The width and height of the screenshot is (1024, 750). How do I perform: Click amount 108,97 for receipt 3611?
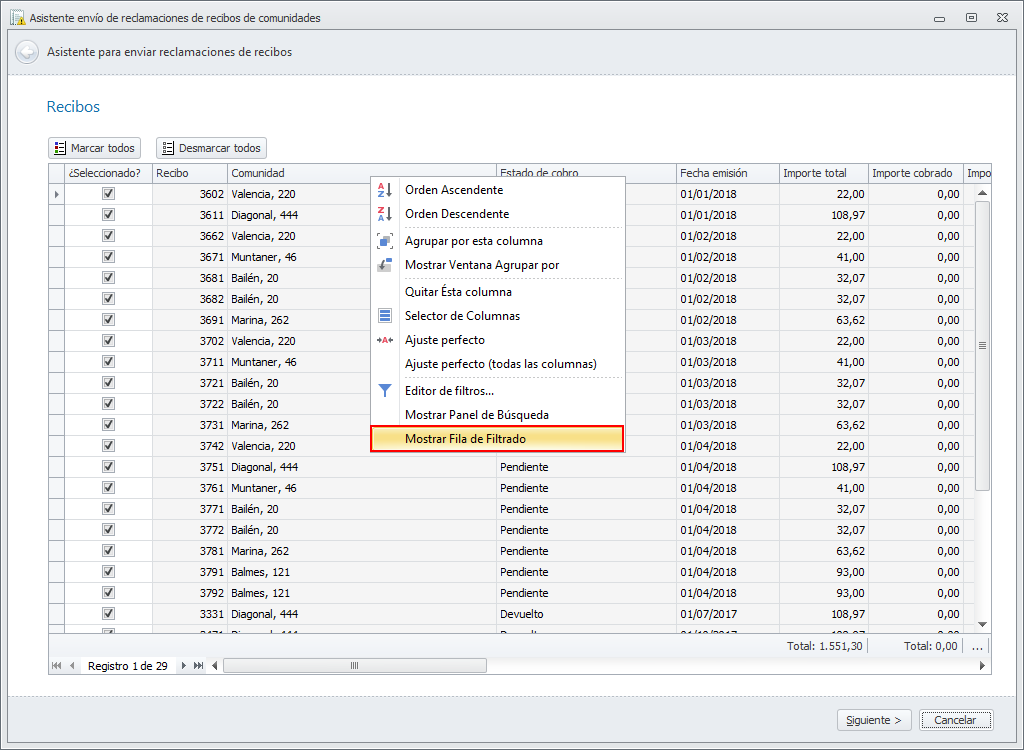tap(824, 215)
